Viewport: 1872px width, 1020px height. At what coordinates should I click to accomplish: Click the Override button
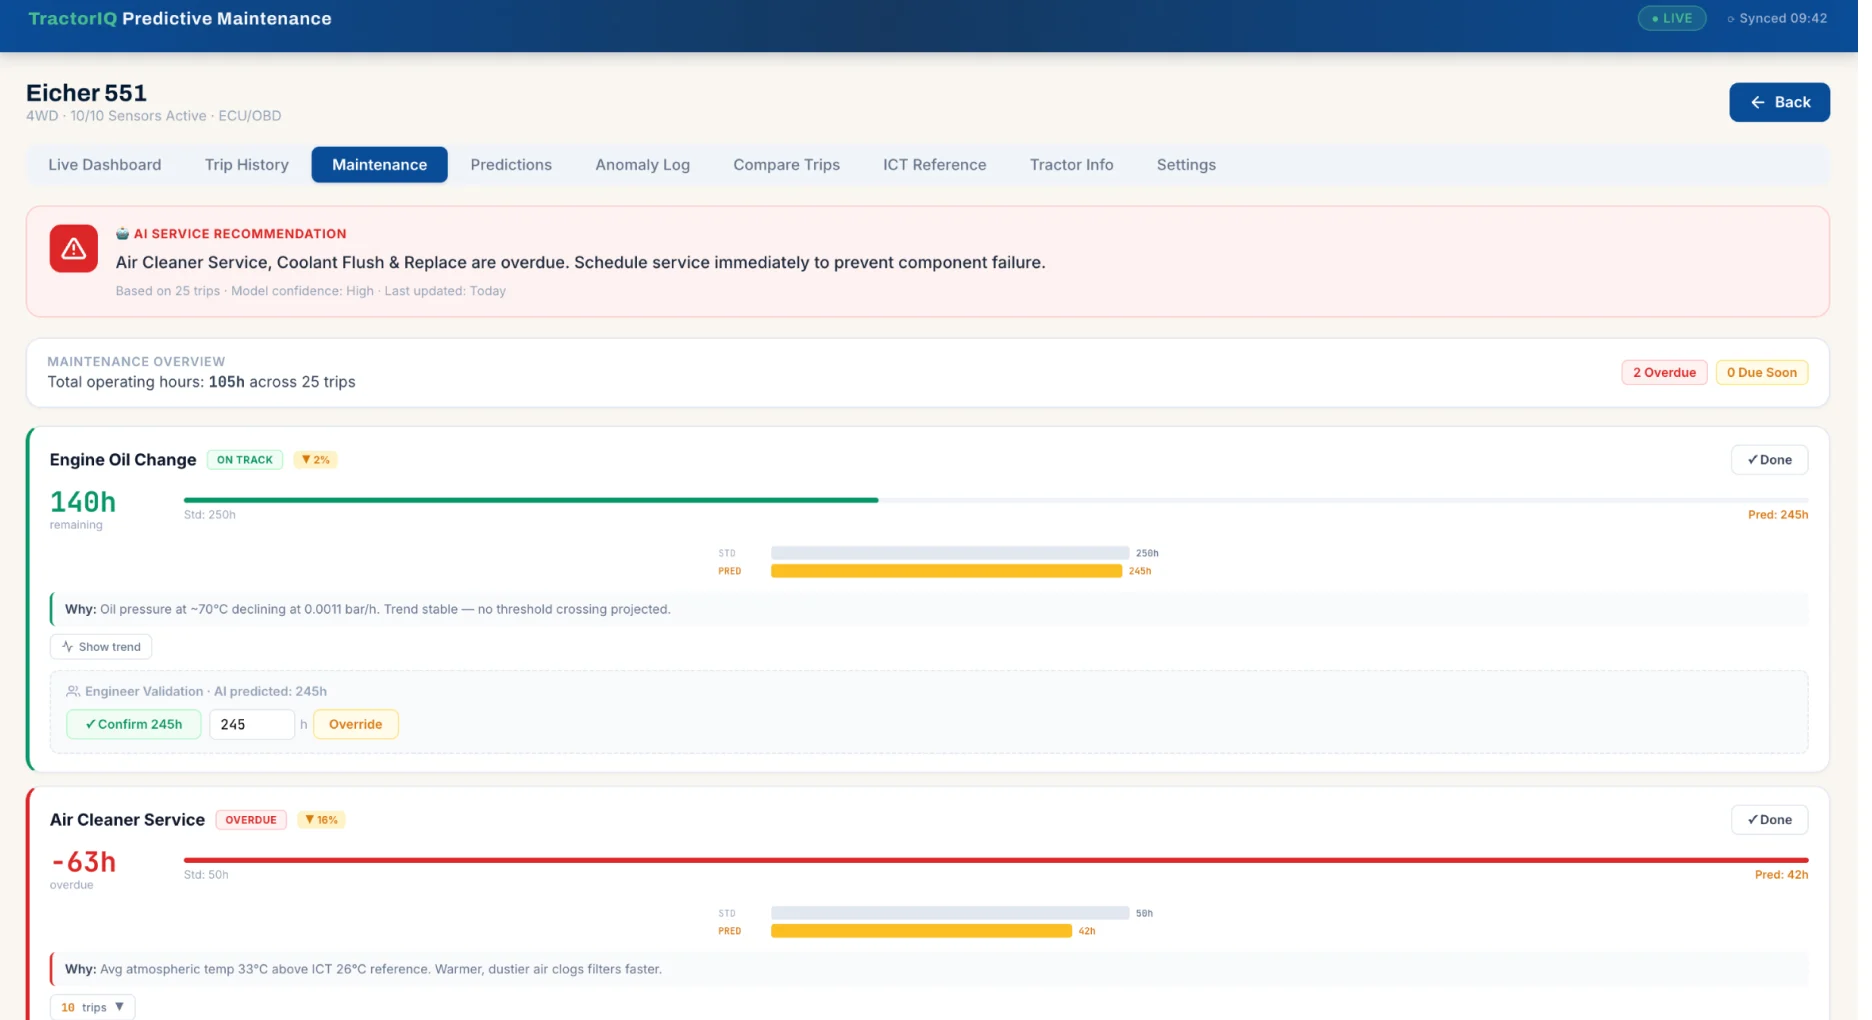coord(356,724)
